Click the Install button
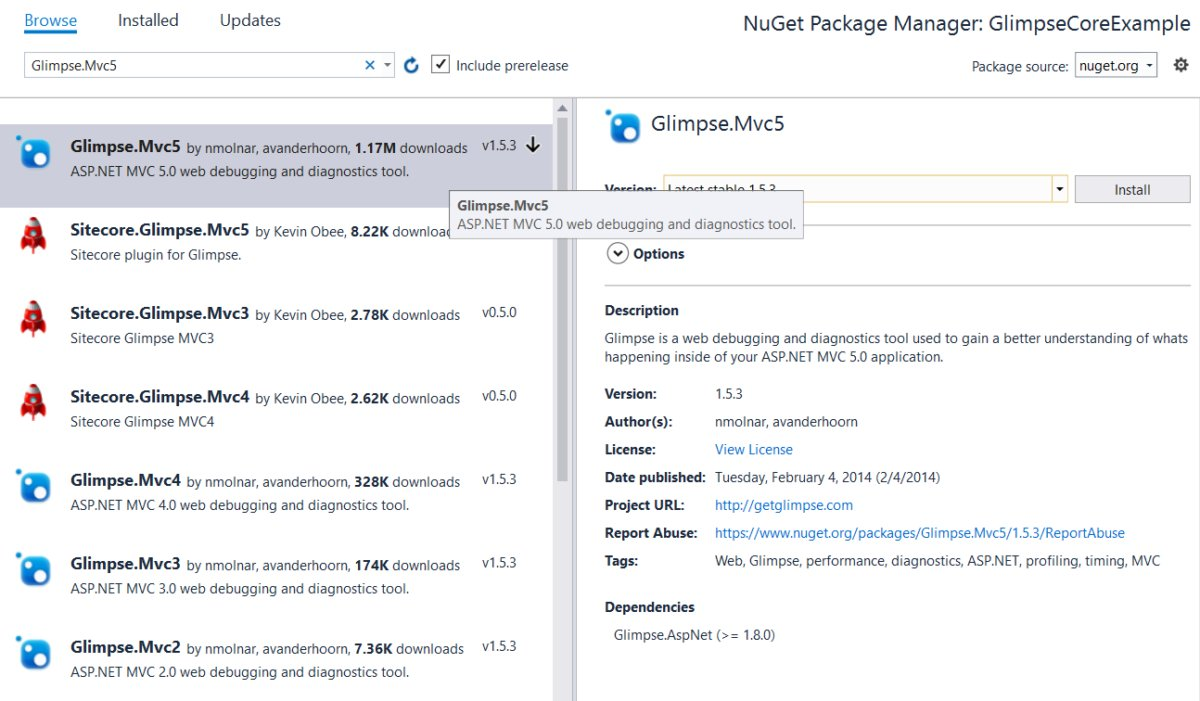Viewport: 1200px width, 701px height. pos(1132,189)
